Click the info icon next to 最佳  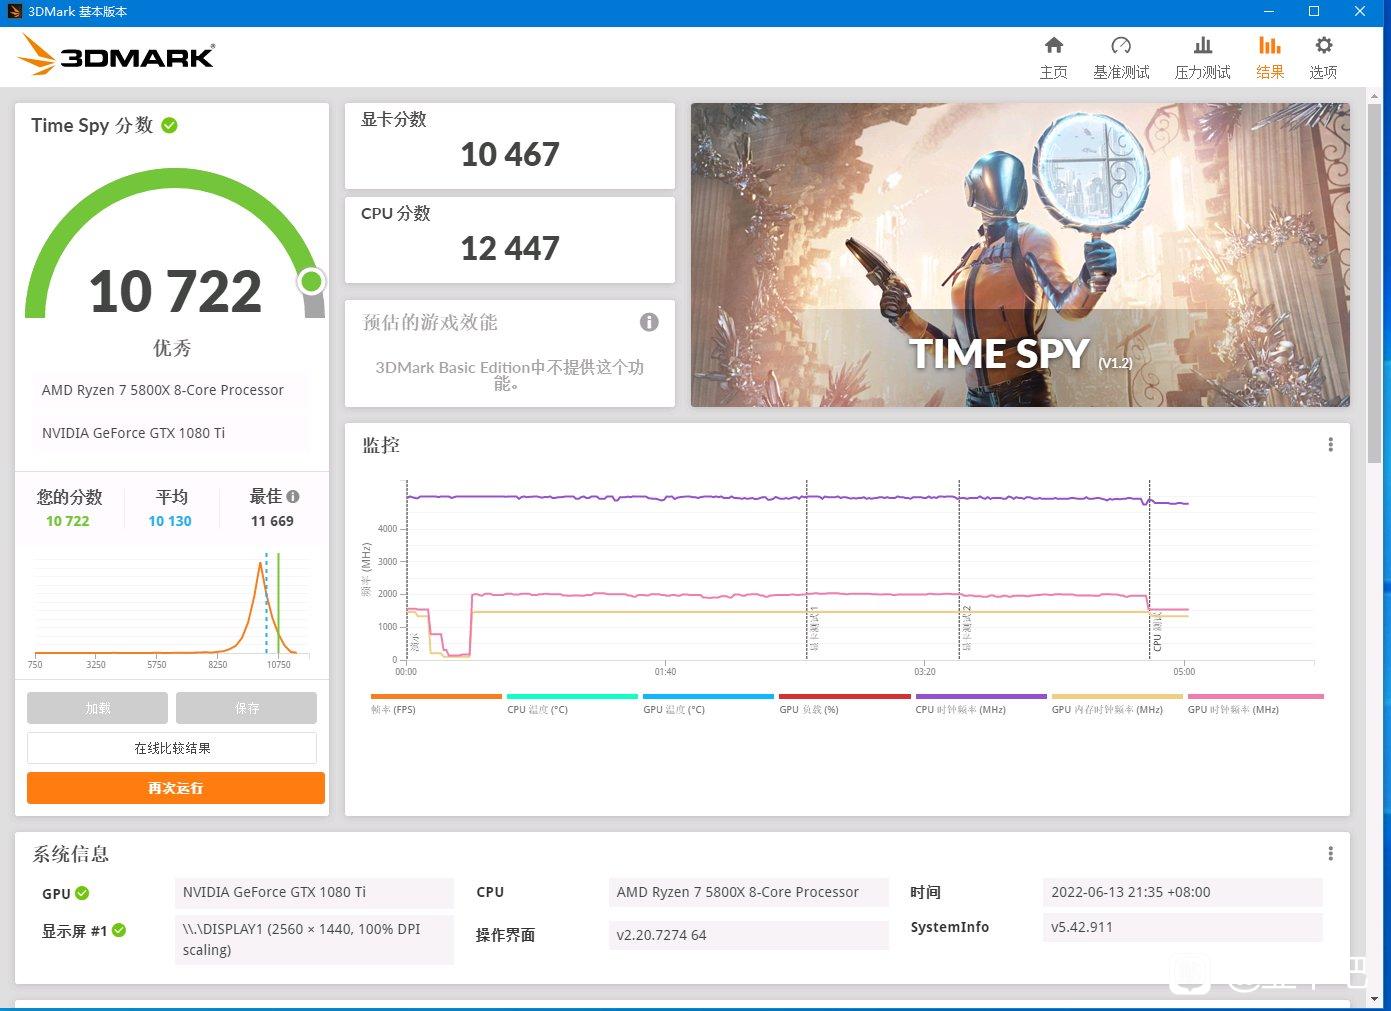[x=293, y=496]
